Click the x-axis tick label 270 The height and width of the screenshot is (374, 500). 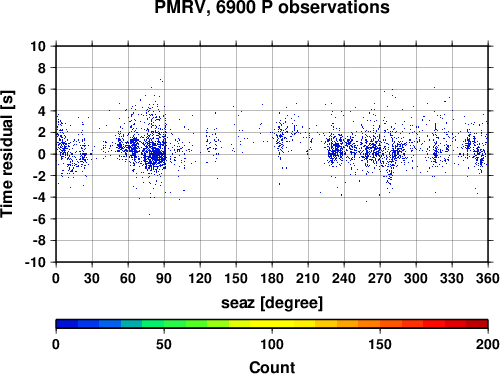click(x=380, y=278)
